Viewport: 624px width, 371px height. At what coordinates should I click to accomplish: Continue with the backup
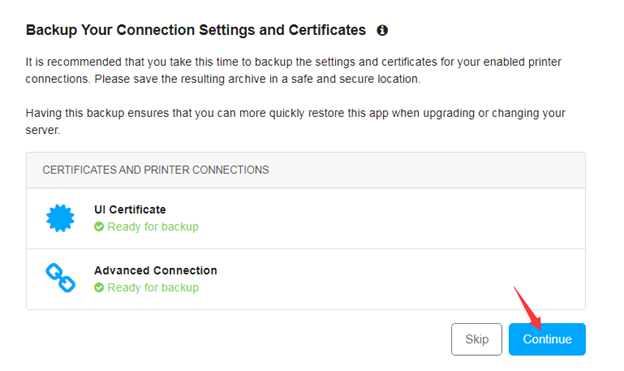(547, 339)
